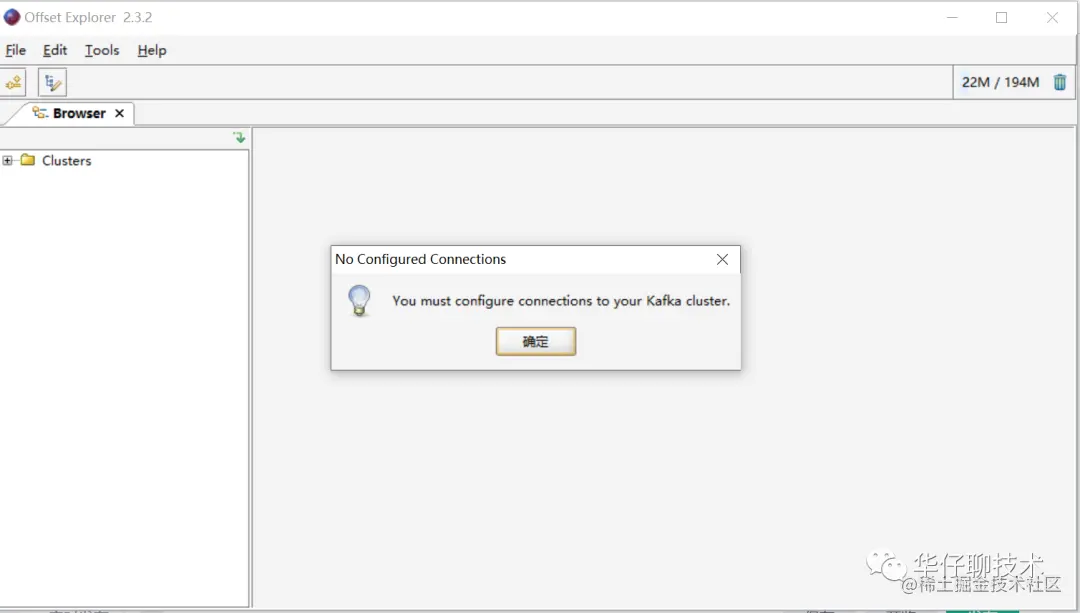Open the Edit menu
The width and height of the screenshot is (1080, 613).
[x=55, y=50]
